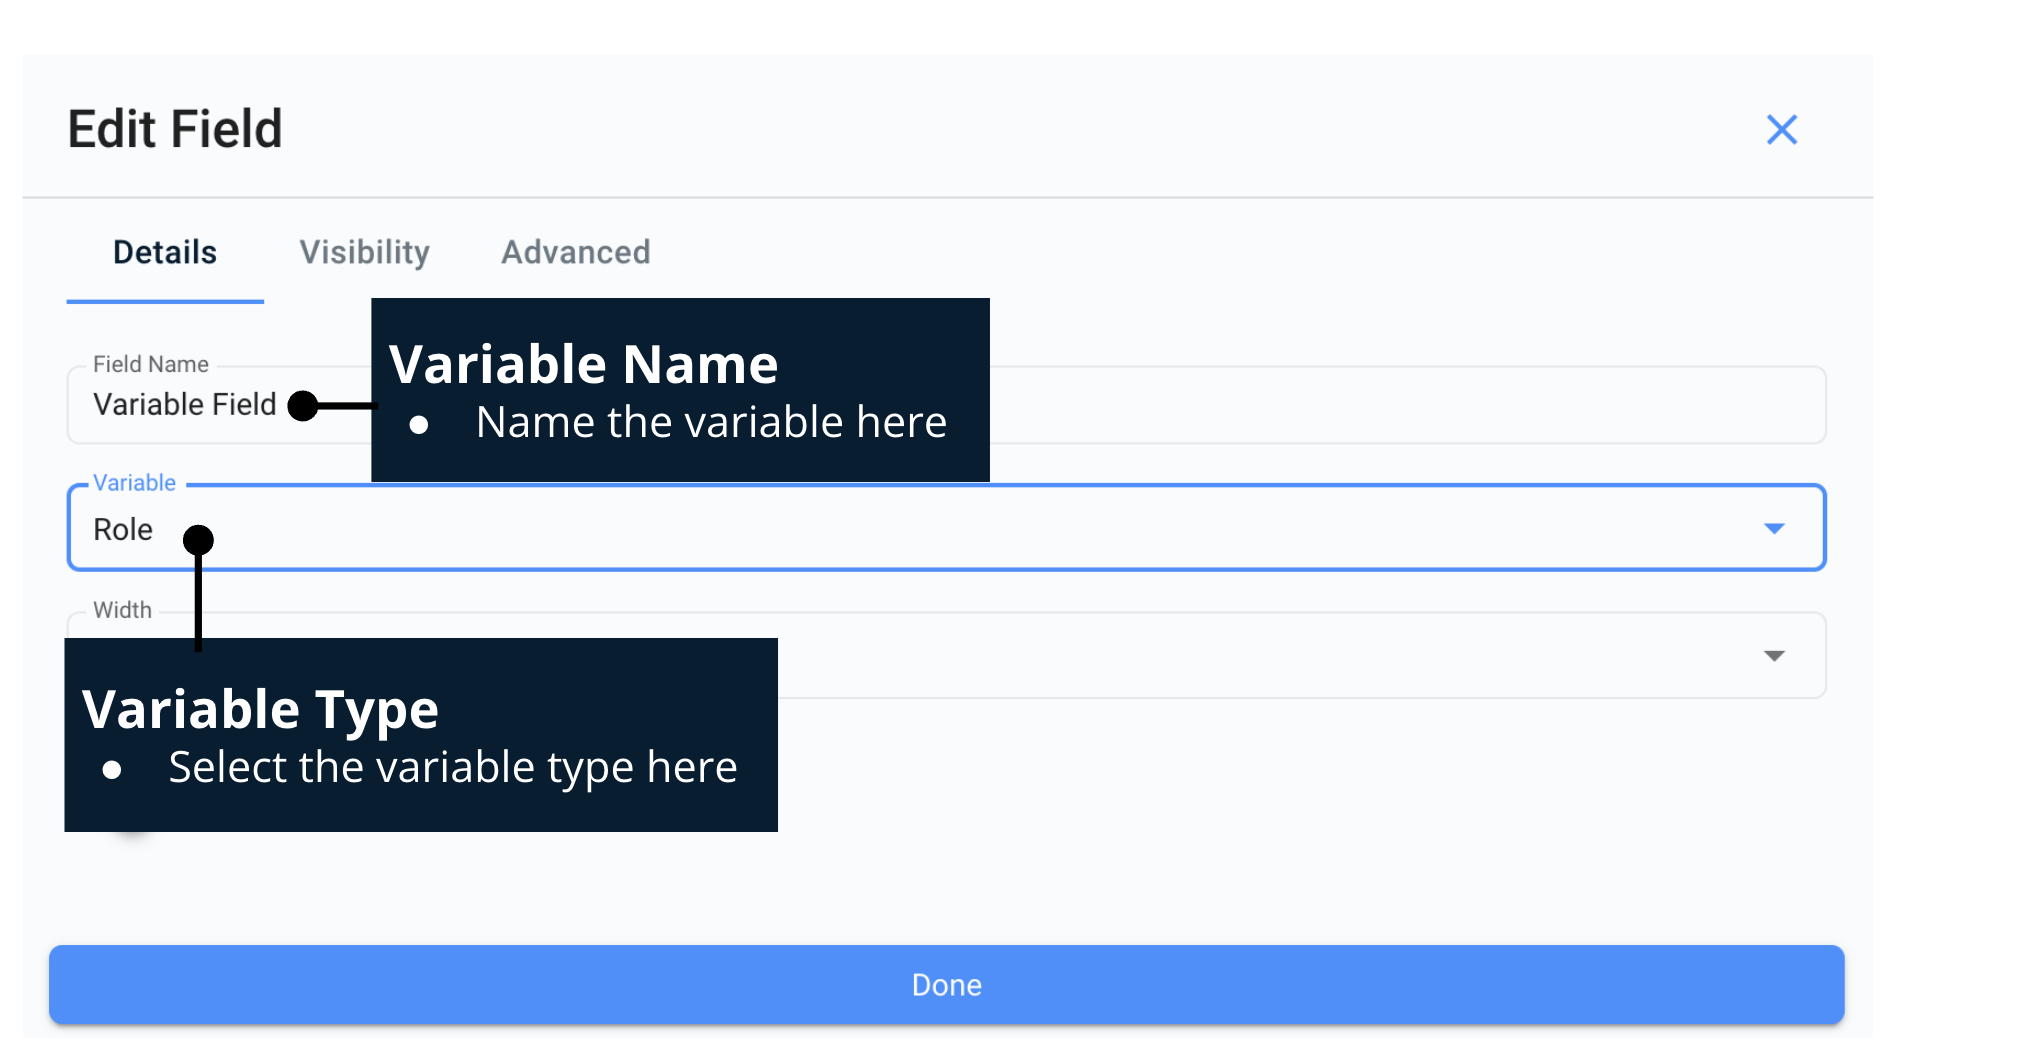Switch to the Details tab
Viewport: 2044px width, 1040px height.
165,252
